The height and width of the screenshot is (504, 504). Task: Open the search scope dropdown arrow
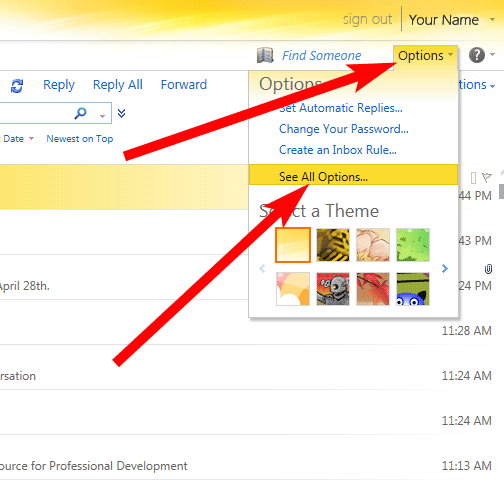pos(102,116)
